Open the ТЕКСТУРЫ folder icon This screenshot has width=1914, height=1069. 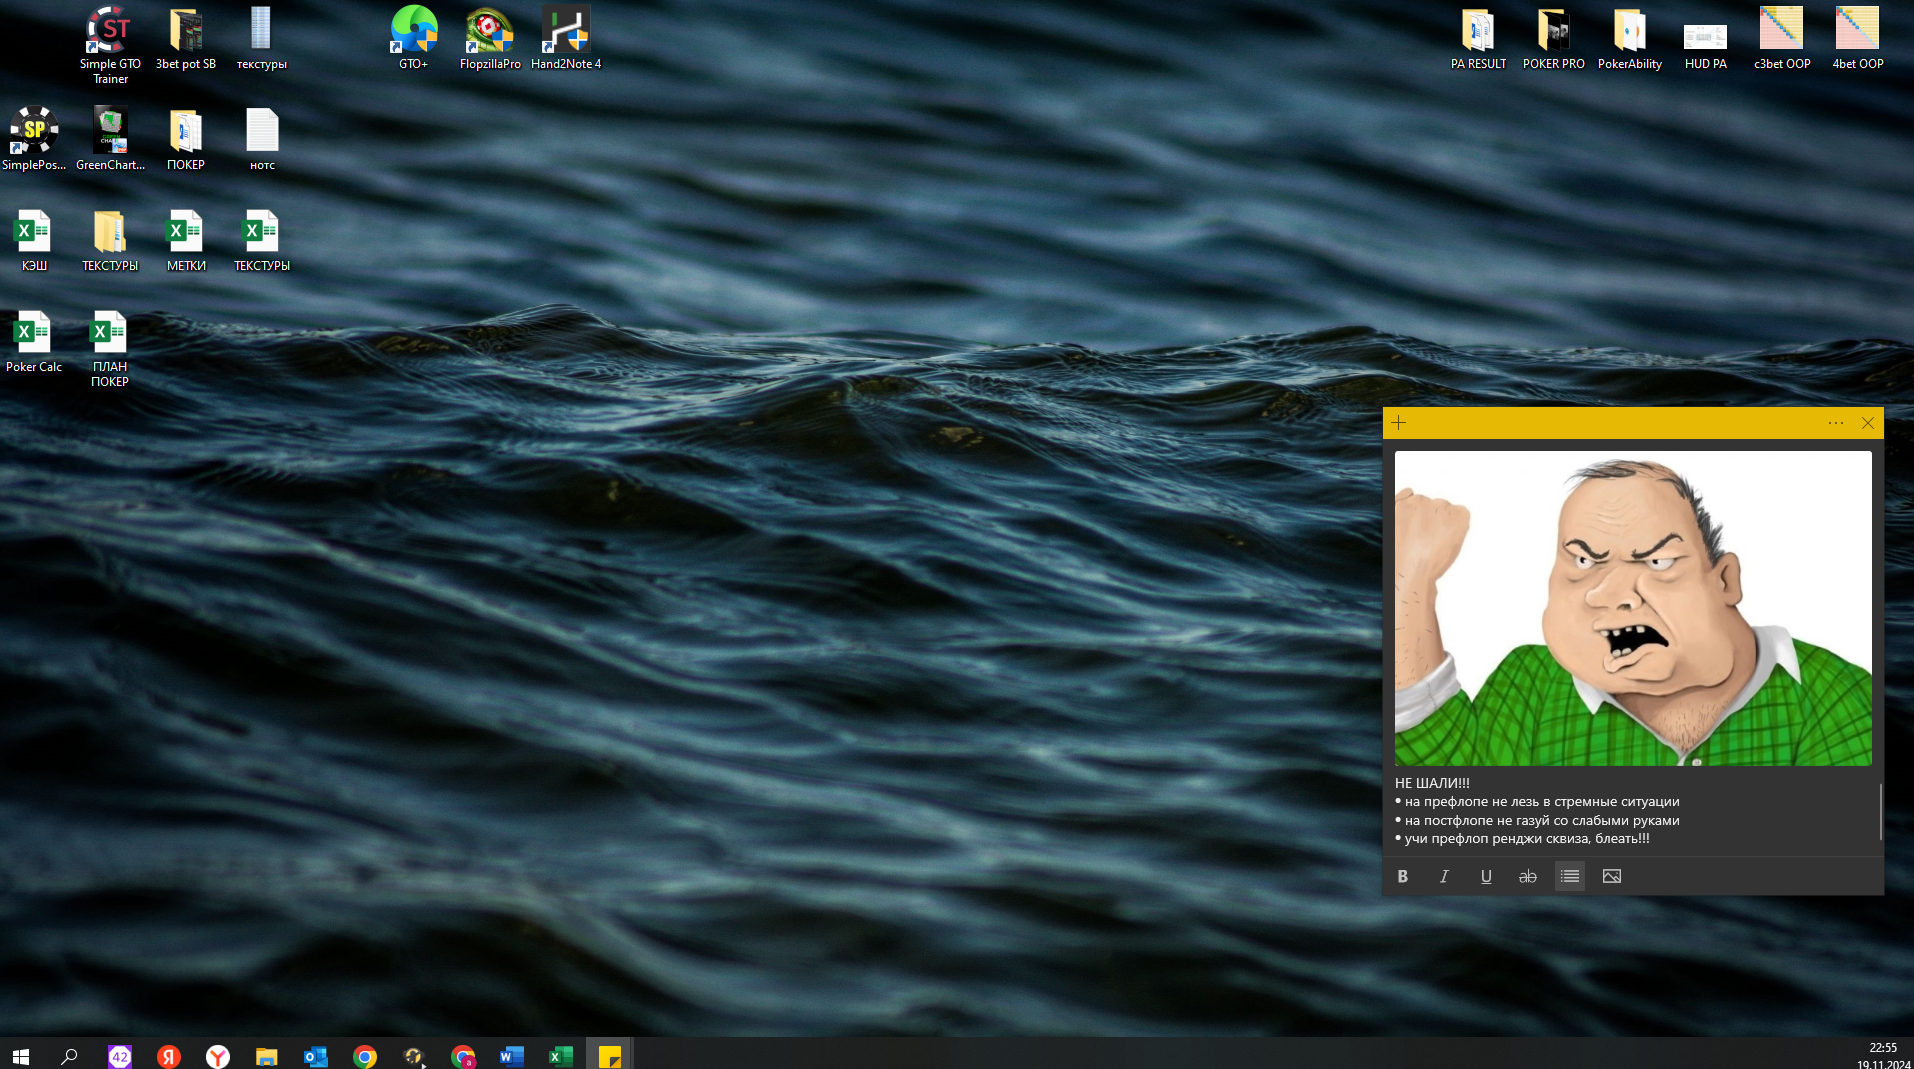coord(110,240)
